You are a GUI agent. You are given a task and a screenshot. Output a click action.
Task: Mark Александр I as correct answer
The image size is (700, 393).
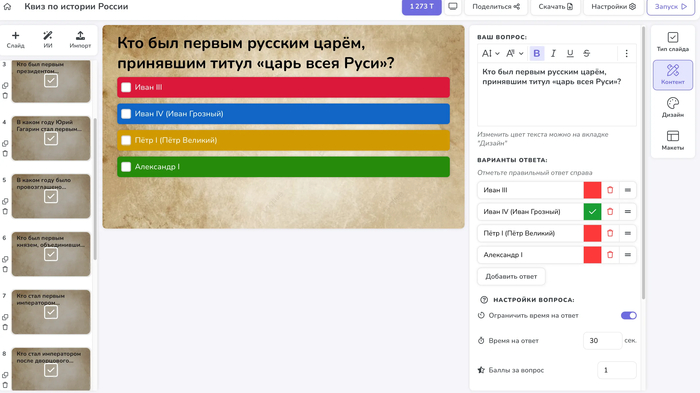(x=592, y=255)
